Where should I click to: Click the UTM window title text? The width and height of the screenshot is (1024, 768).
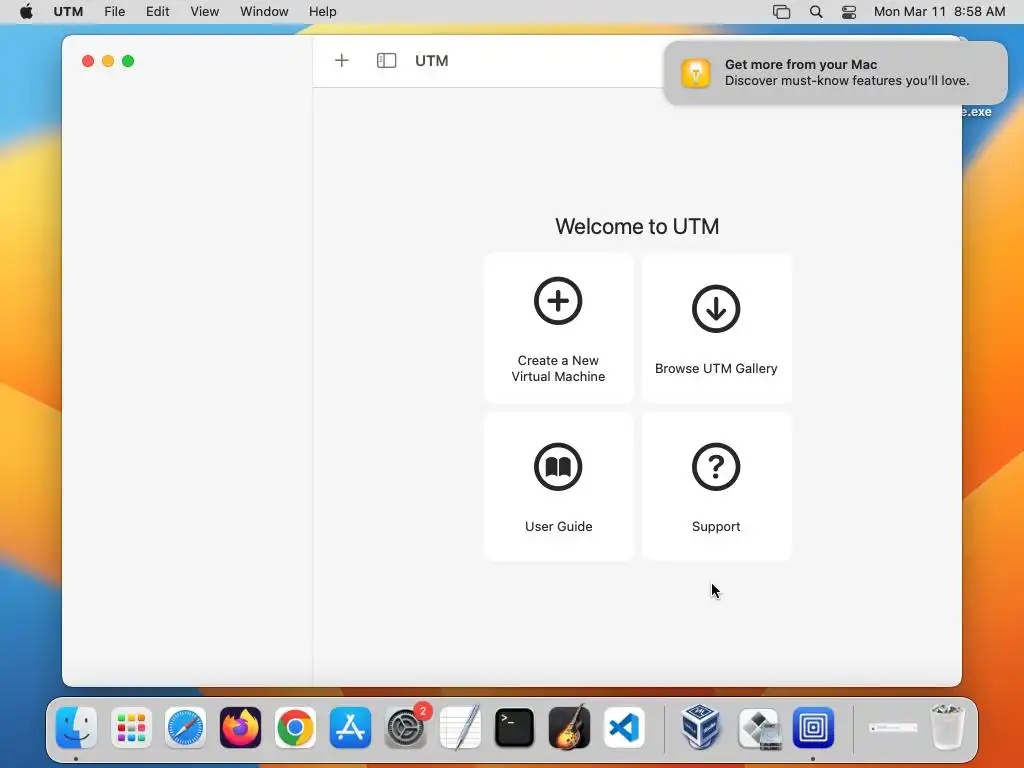[x=432, y=61]
